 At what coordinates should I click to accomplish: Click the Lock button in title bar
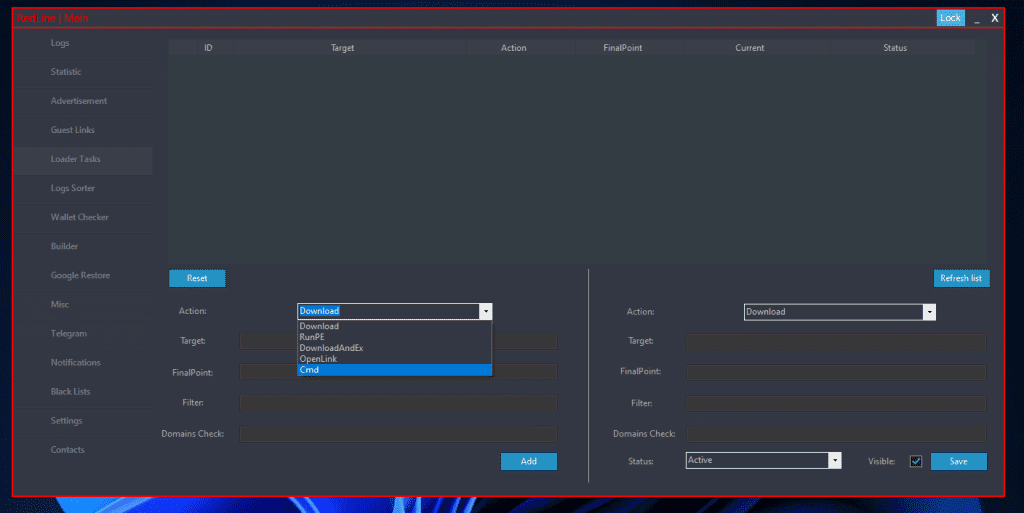tap(950, 18)
